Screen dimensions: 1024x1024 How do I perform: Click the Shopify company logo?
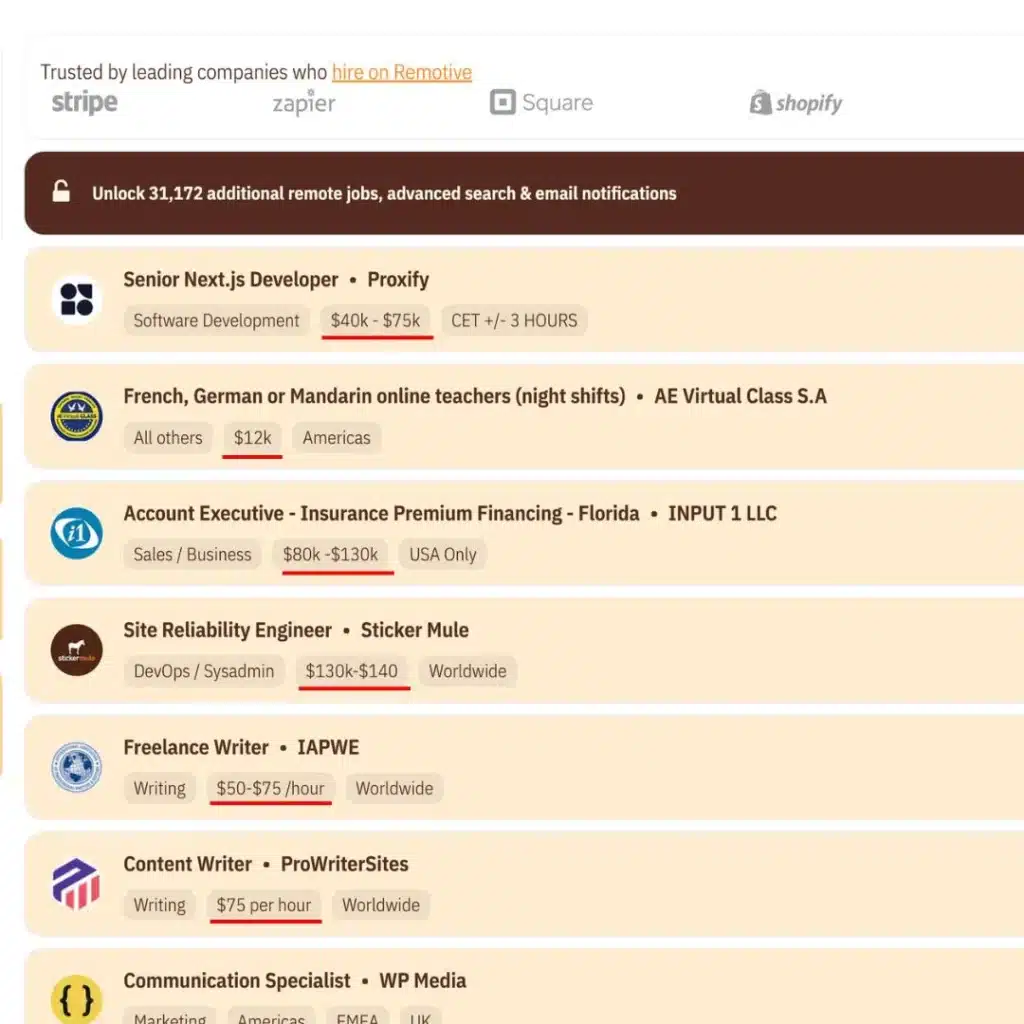[x=795, y=103]
